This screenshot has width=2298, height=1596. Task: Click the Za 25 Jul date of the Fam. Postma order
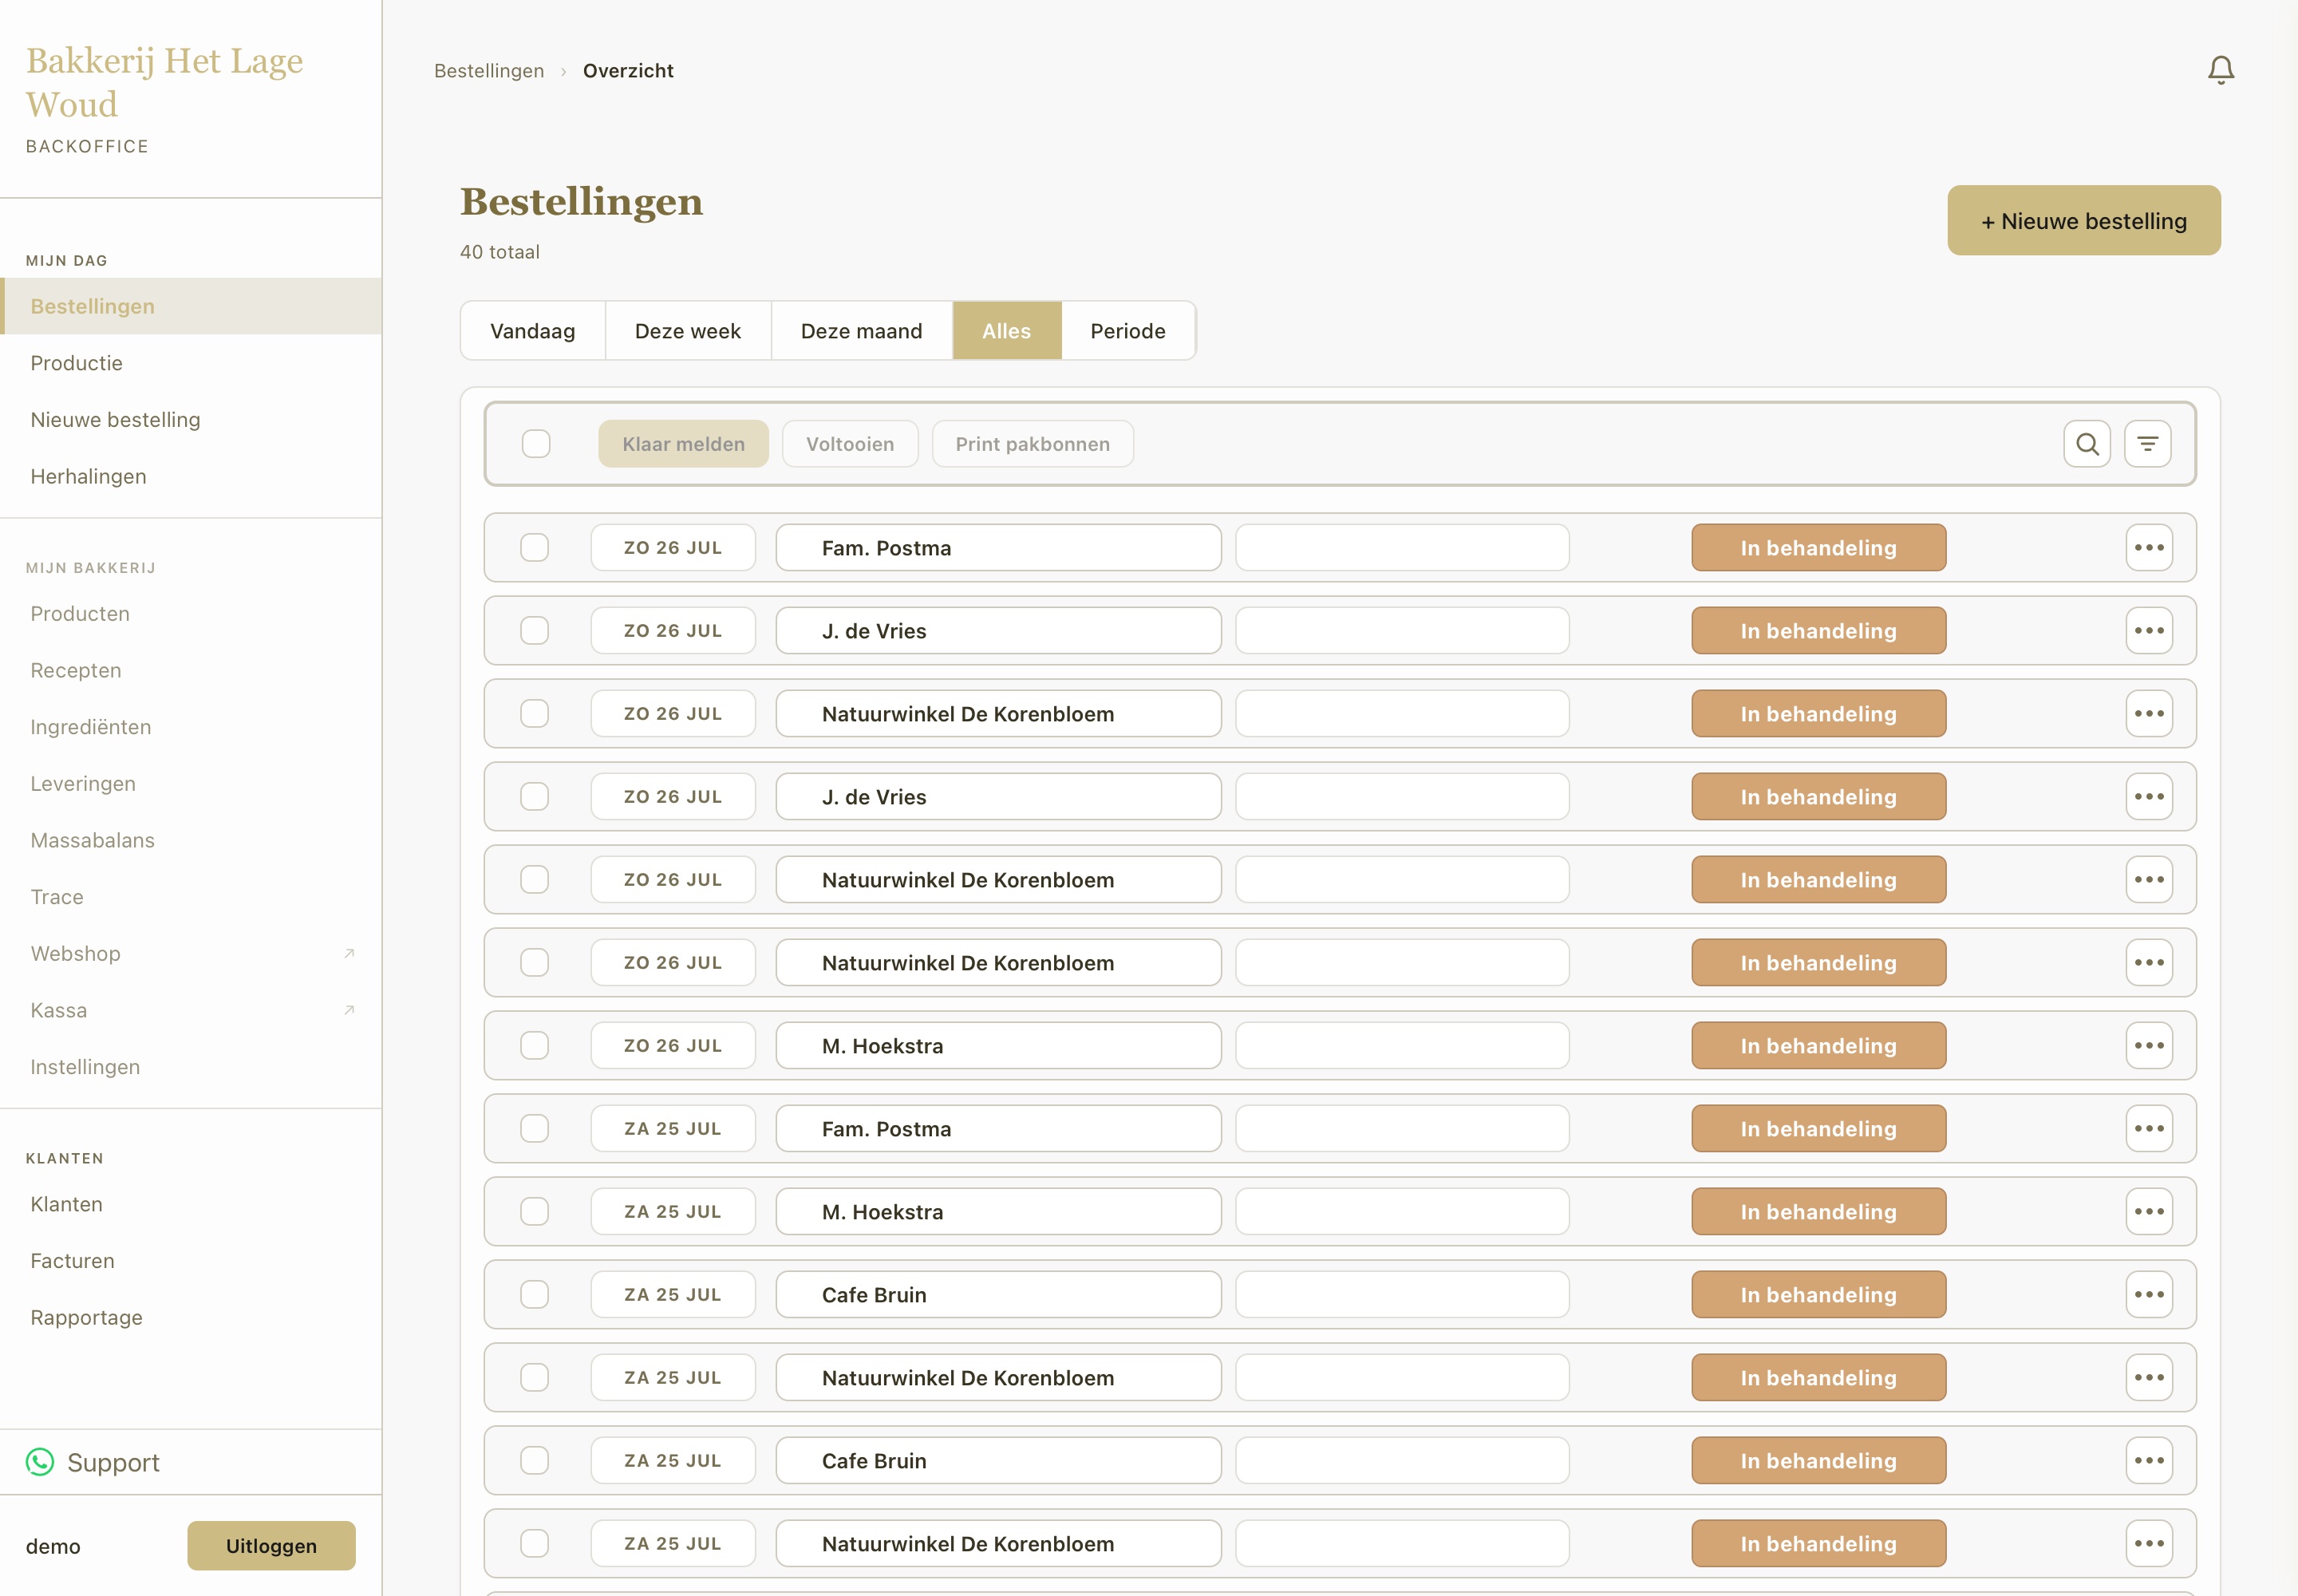[673, 1129]
